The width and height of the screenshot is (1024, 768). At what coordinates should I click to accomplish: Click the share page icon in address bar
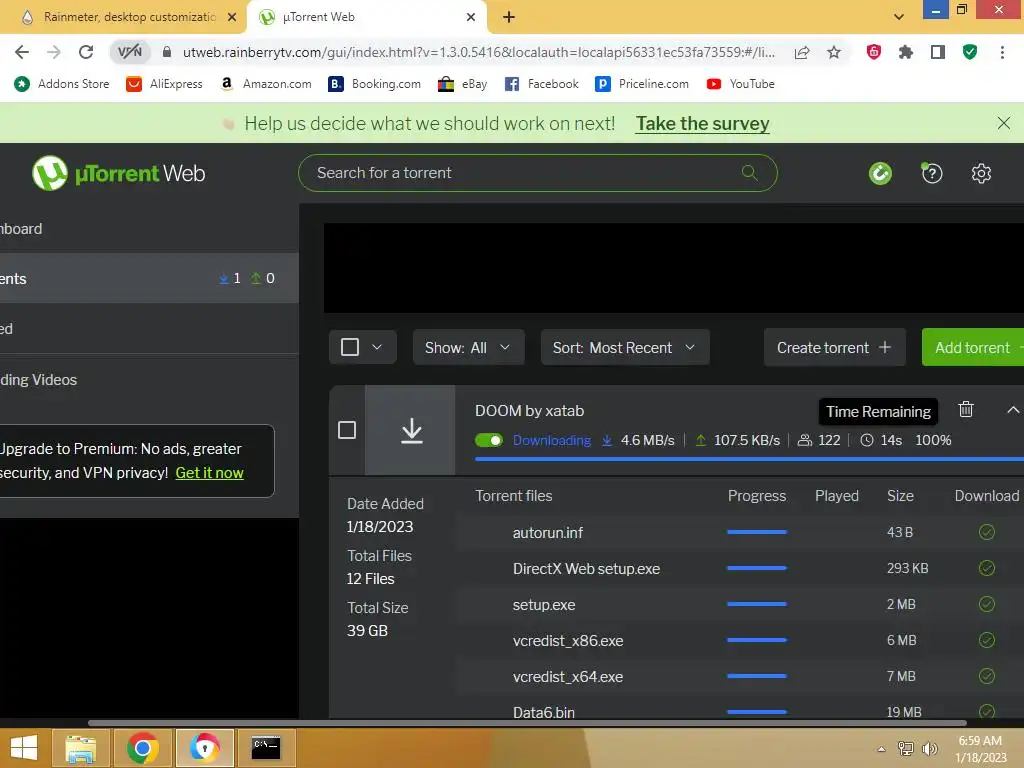[x=802, y=52]
